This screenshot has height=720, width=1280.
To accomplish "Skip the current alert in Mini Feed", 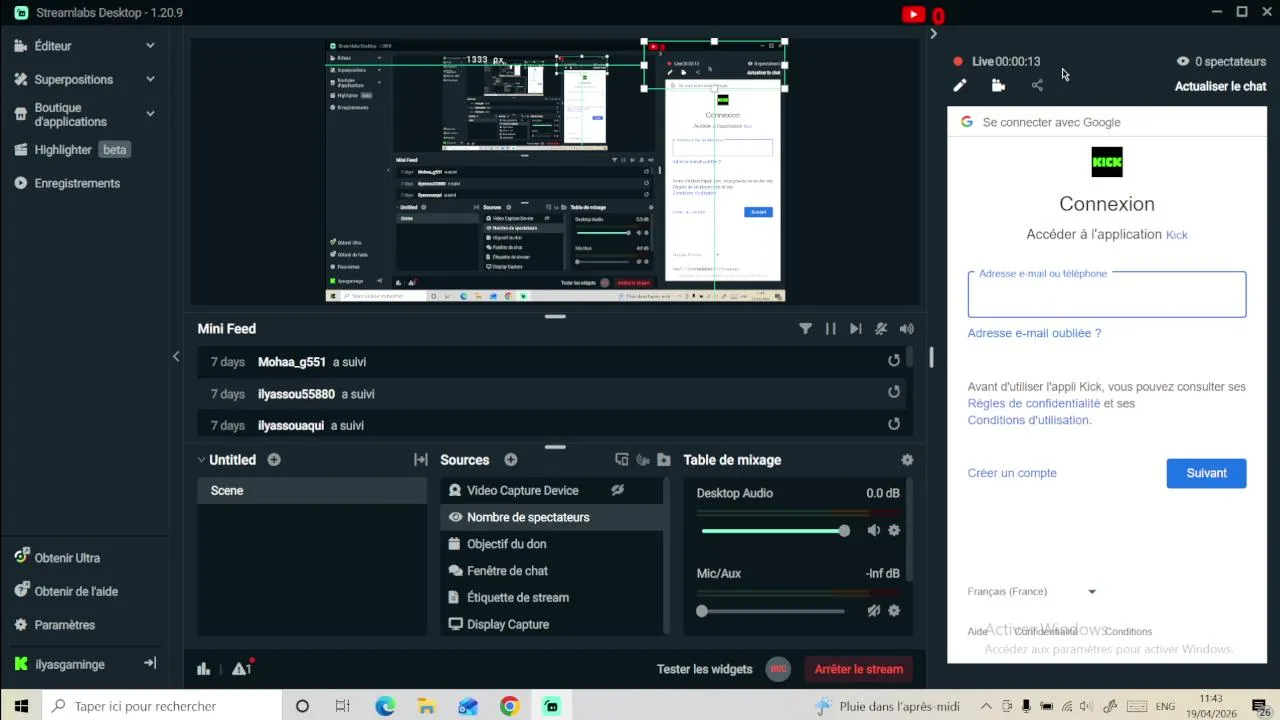I will coord(855,329).
